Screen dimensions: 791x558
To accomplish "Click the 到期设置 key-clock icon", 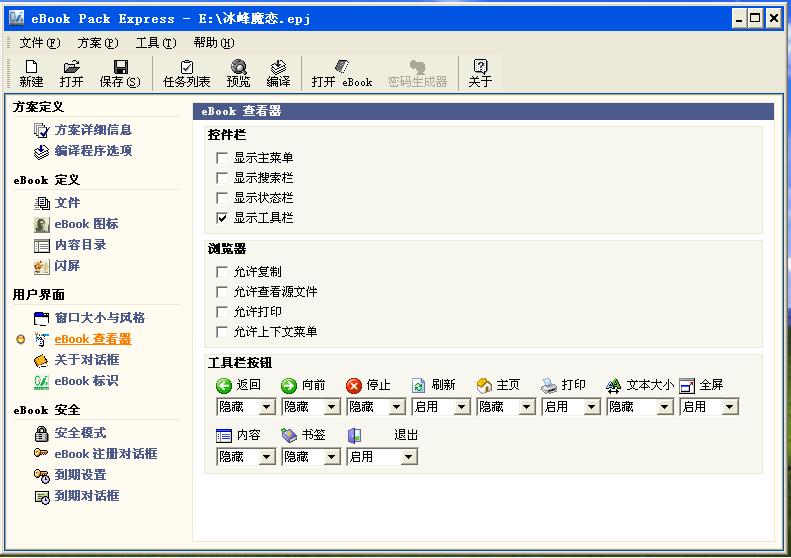I will [x=41, y=475].
